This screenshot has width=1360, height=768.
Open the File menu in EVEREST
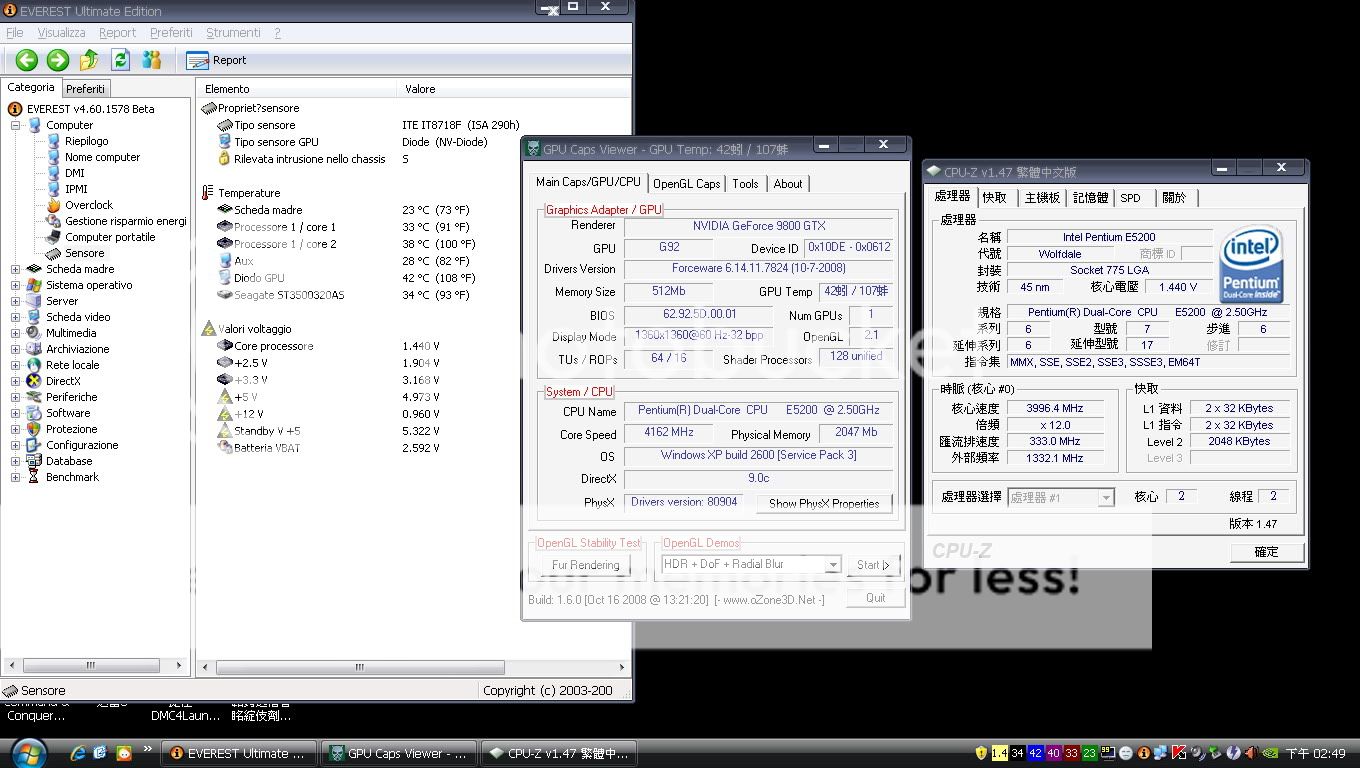pos(14,33)
